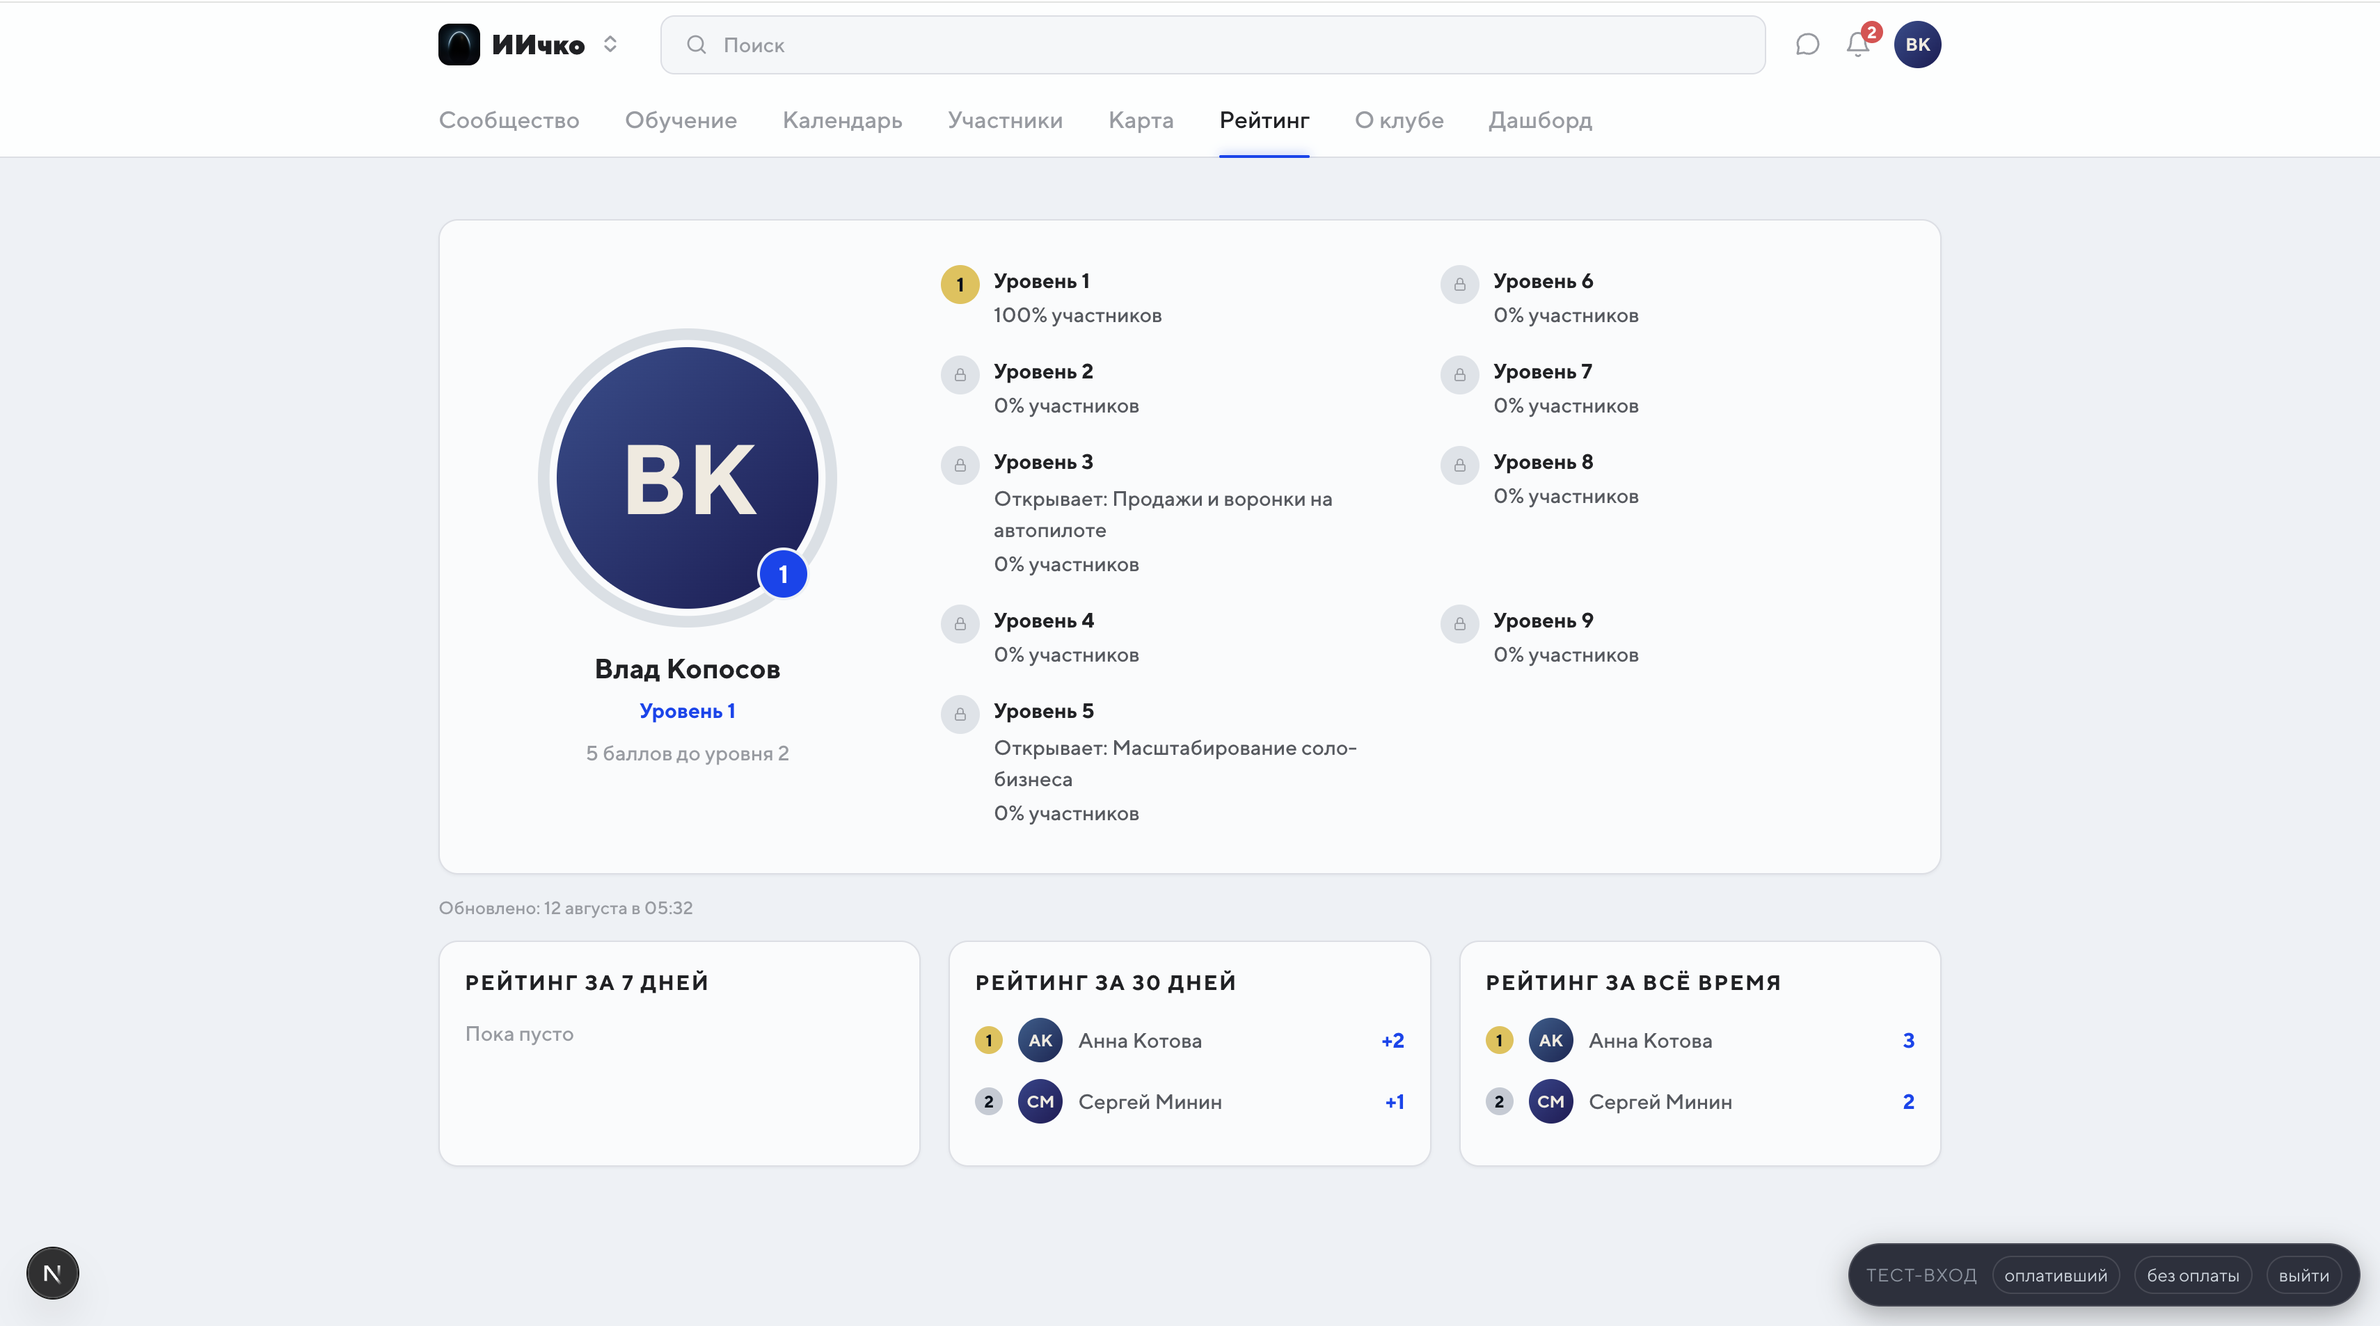Image resolution: width=2380 pixels, height=1326 pixels.
Task: Click the Рейтинг за 7 дней heading
Action: click(x=587, y=982)
